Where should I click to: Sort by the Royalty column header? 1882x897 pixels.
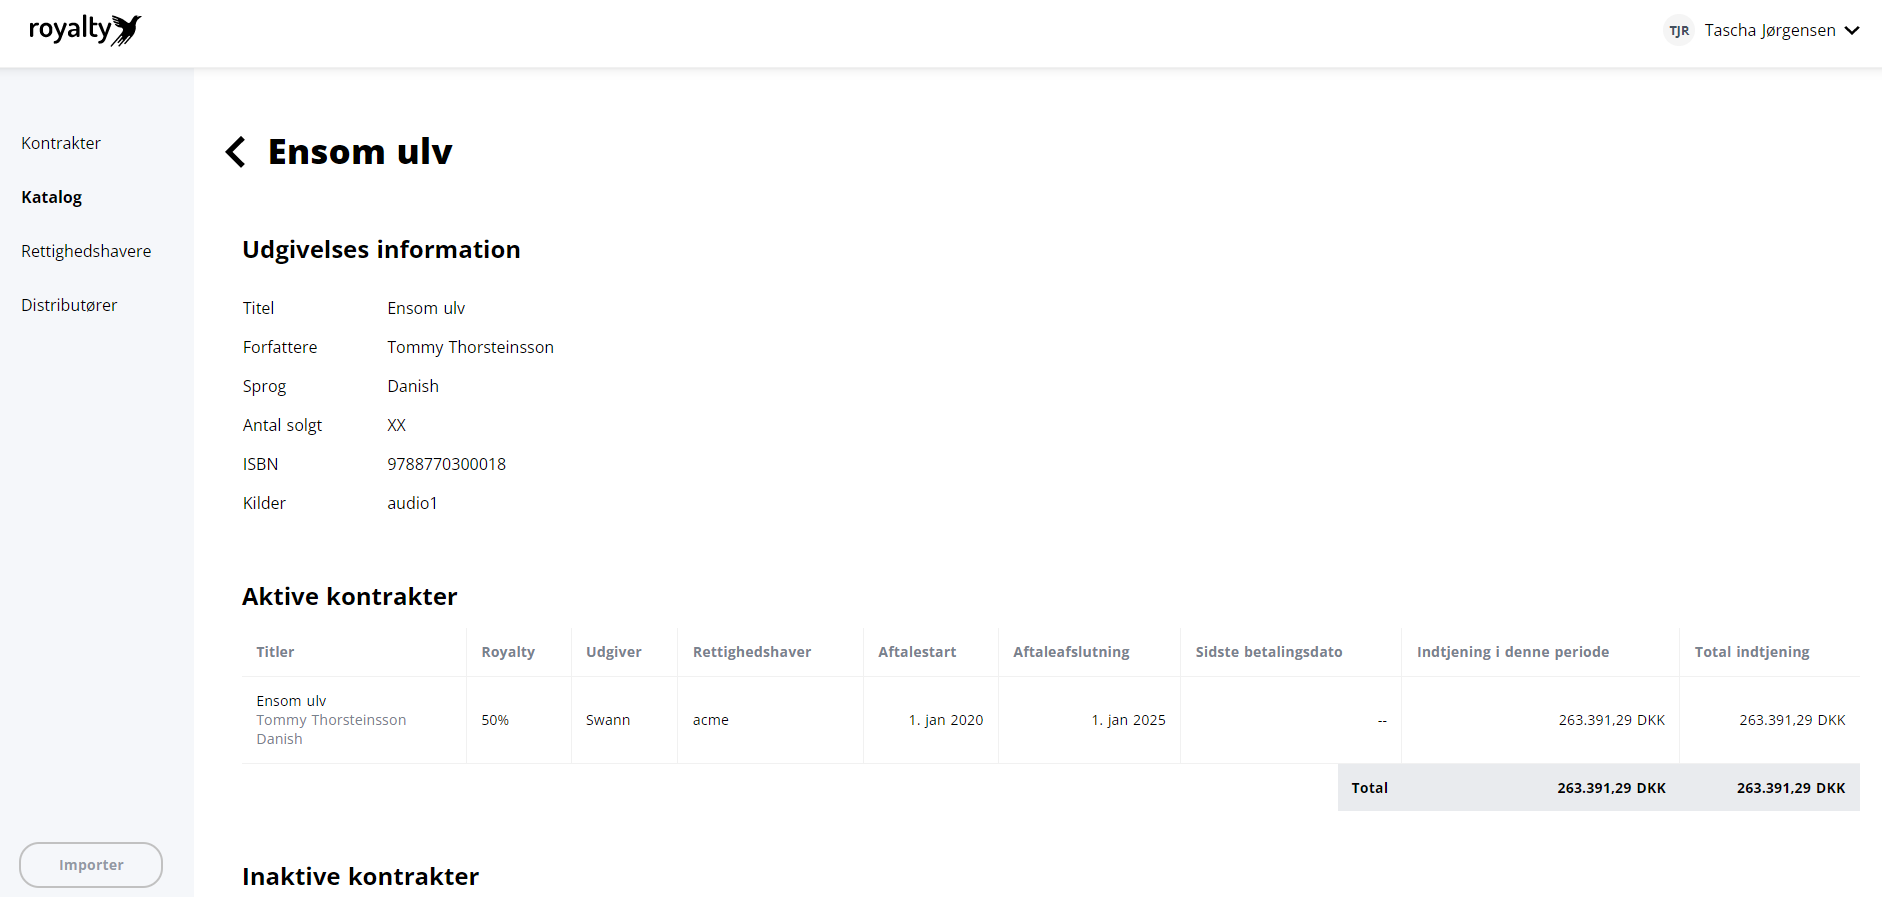[508, 652]
